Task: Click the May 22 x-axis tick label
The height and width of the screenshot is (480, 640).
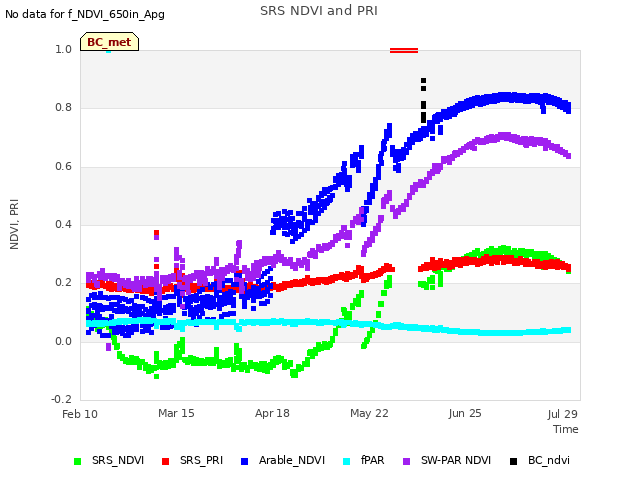Action: click(x=369, y=413)
